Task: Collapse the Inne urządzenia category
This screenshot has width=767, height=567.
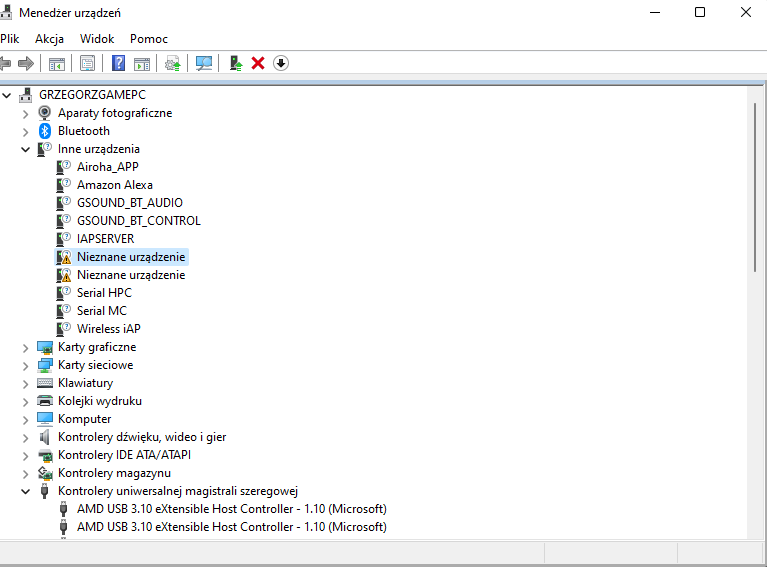Action: 25,150
